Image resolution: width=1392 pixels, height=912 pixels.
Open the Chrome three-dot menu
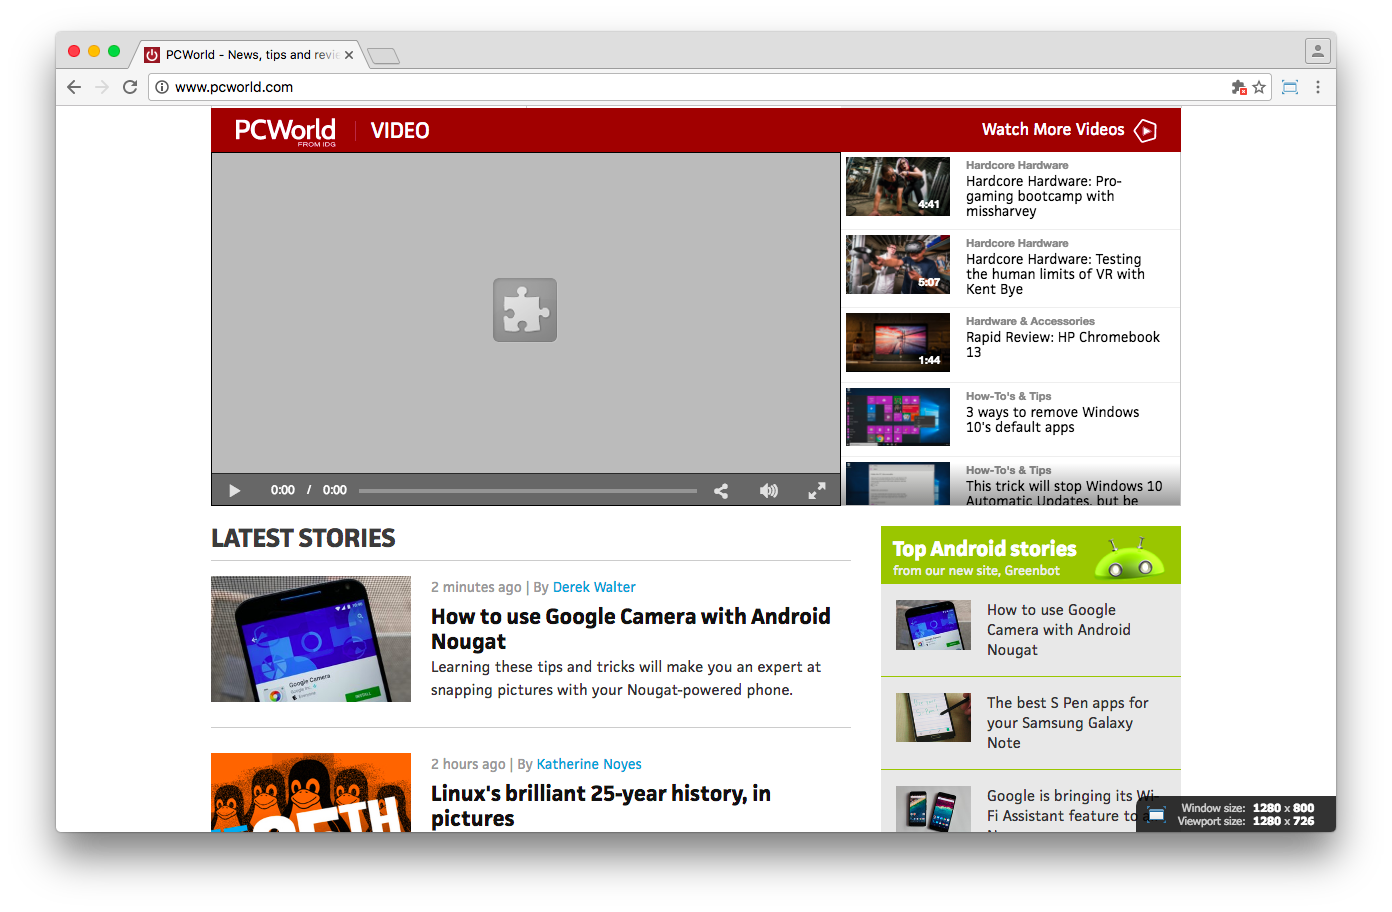coord(1318,87)
